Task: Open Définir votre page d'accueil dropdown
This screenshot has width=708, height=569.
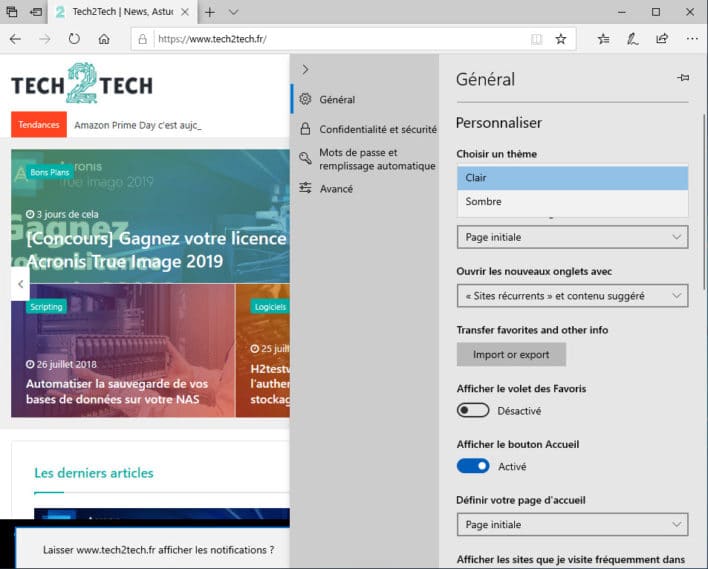Action: (572, 524)
